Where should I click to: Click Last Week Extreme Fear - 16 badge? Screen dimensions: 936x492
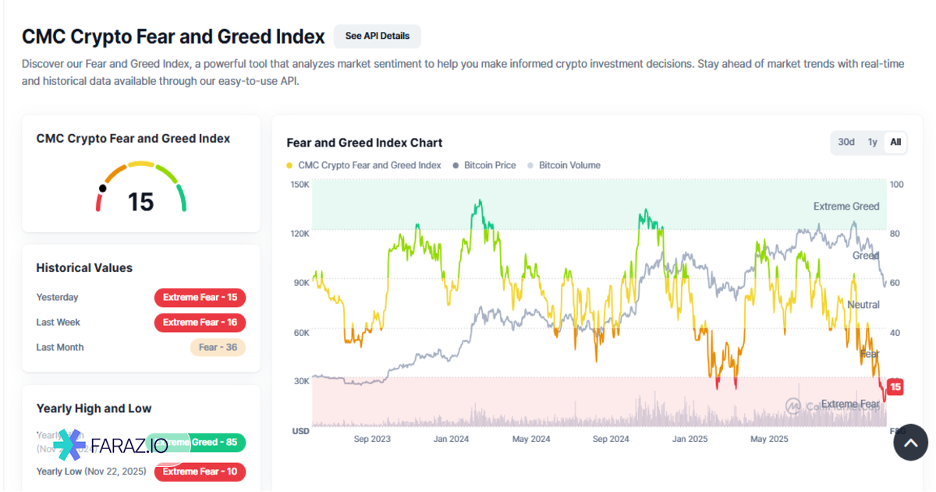[200, 322]
